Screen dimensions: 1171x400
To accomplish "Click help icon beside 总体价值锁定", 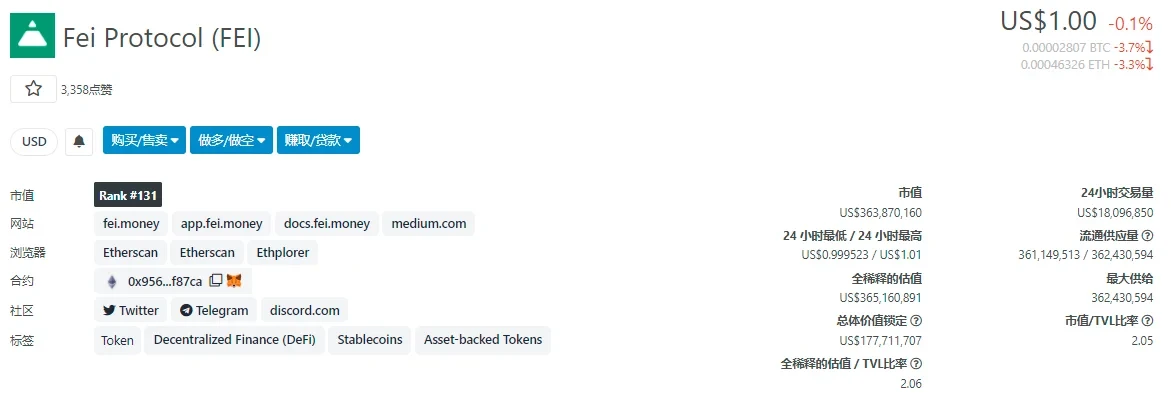I will tap(916, 321).
